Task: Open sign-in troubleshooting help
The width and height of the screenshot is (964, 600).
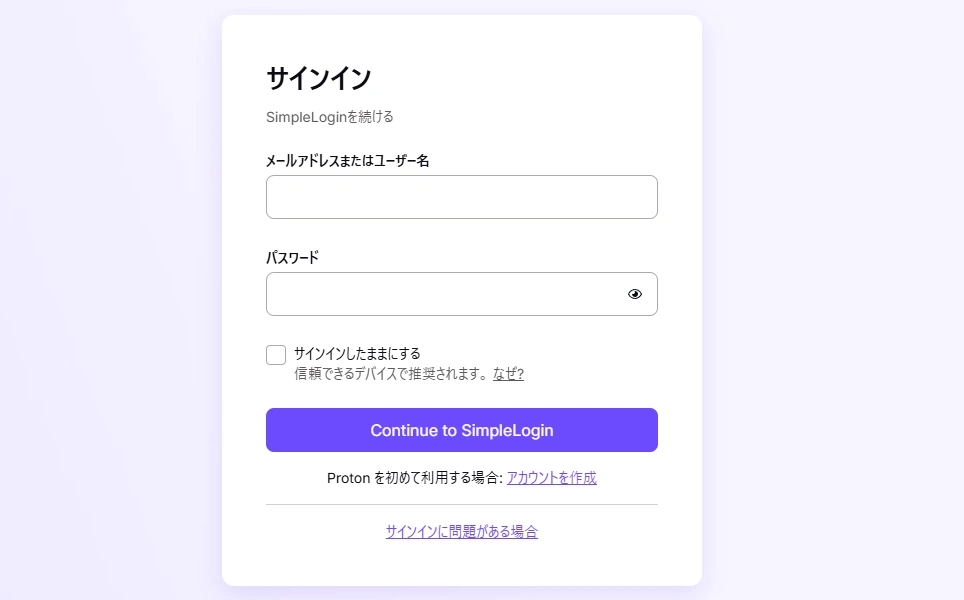Action: [x=461, y=531]
